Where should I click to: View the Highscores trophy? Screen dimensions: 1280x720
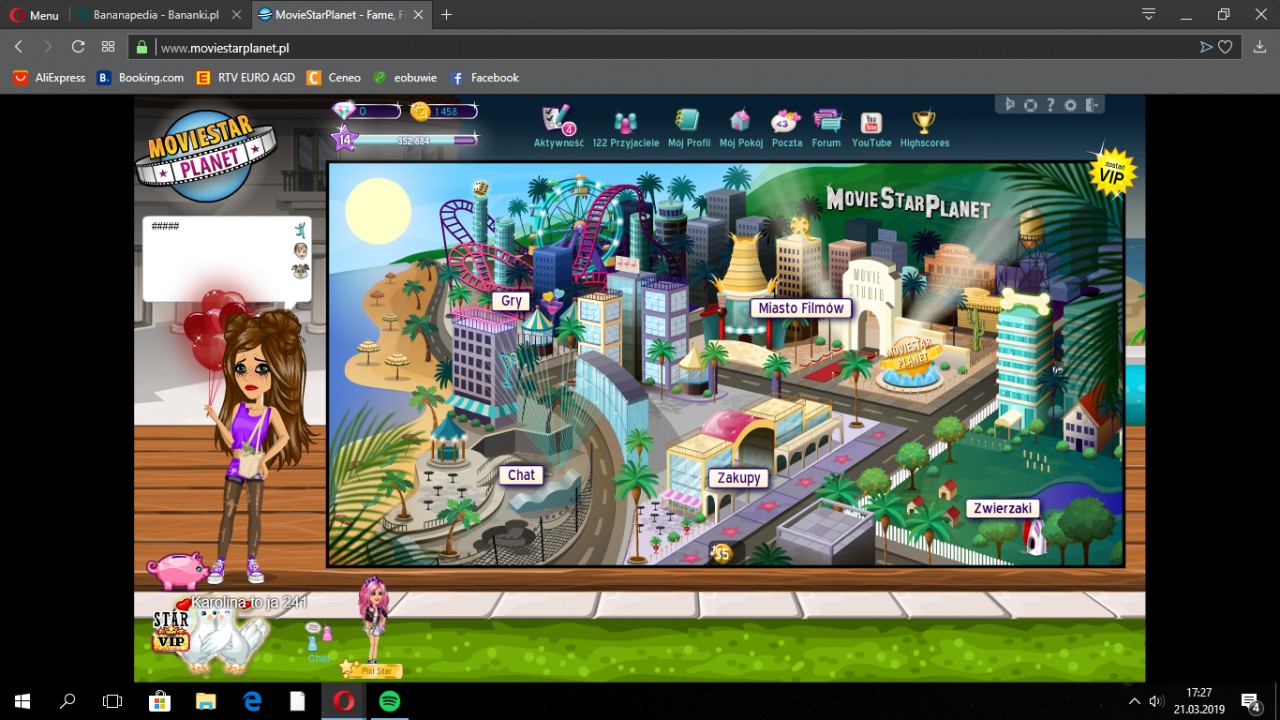coord(924,128)
